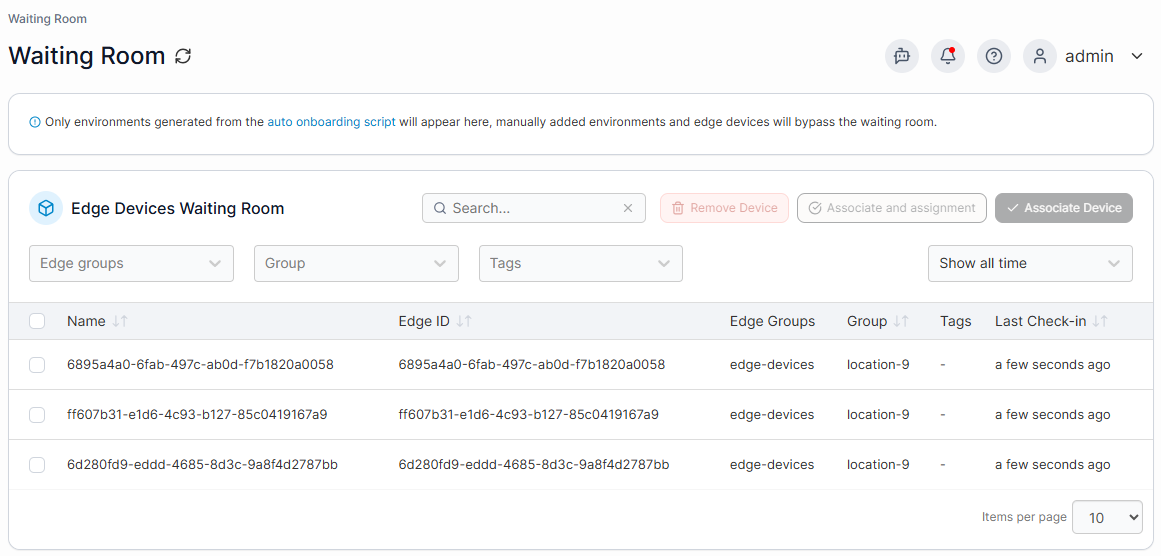
Task: Open the chat assistant icon in header
Action: coord(902,56)
